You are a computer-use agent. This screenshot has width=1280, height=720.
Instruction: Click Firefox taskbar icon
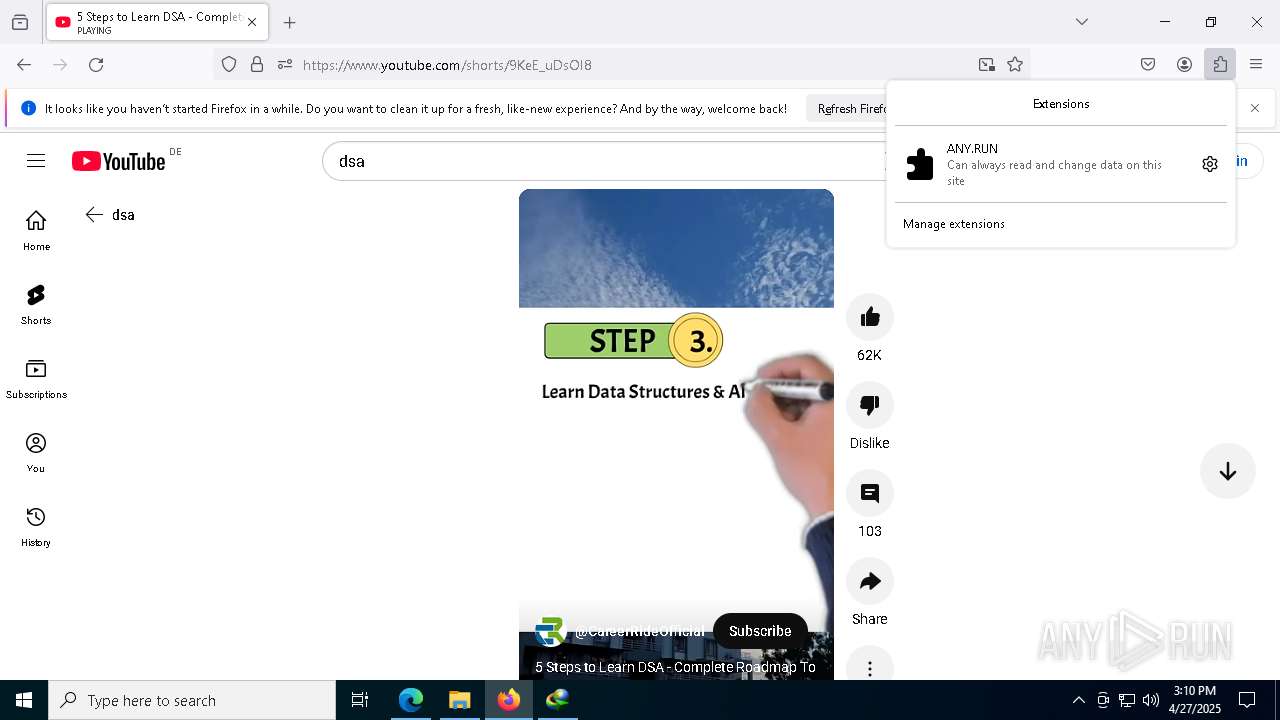coord(509,700)
